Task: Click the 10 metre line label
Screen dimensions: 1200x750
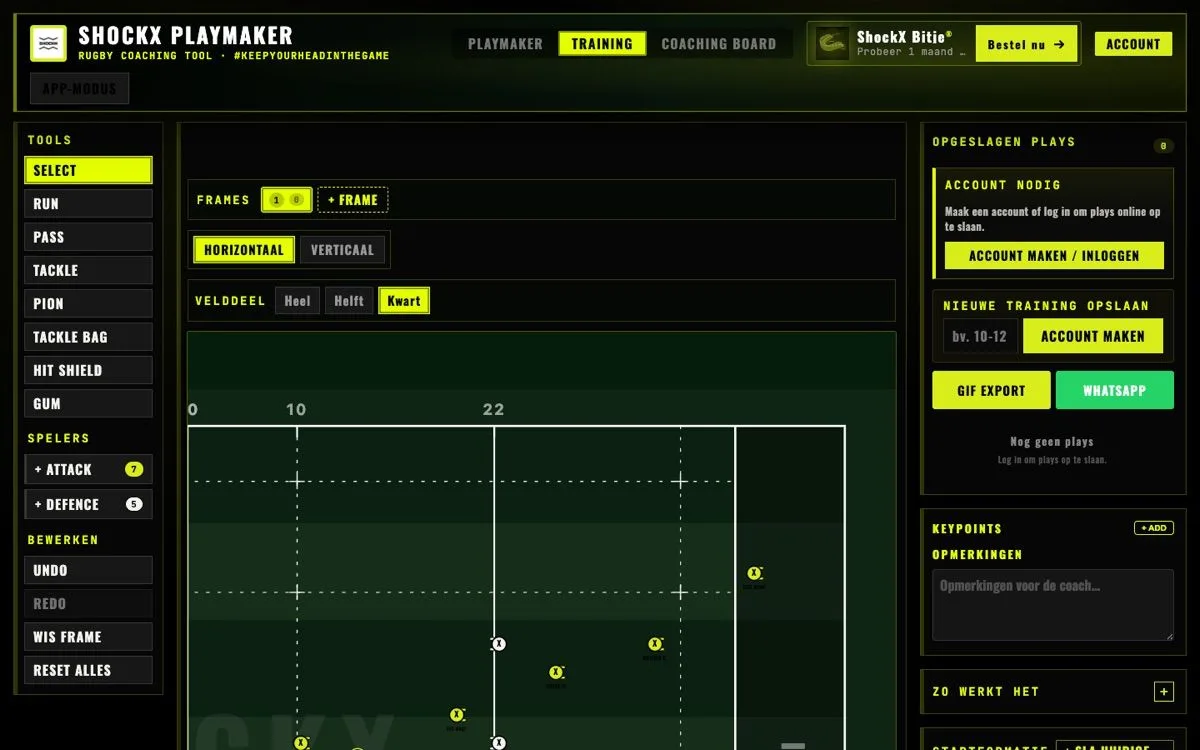Action: 296,410
